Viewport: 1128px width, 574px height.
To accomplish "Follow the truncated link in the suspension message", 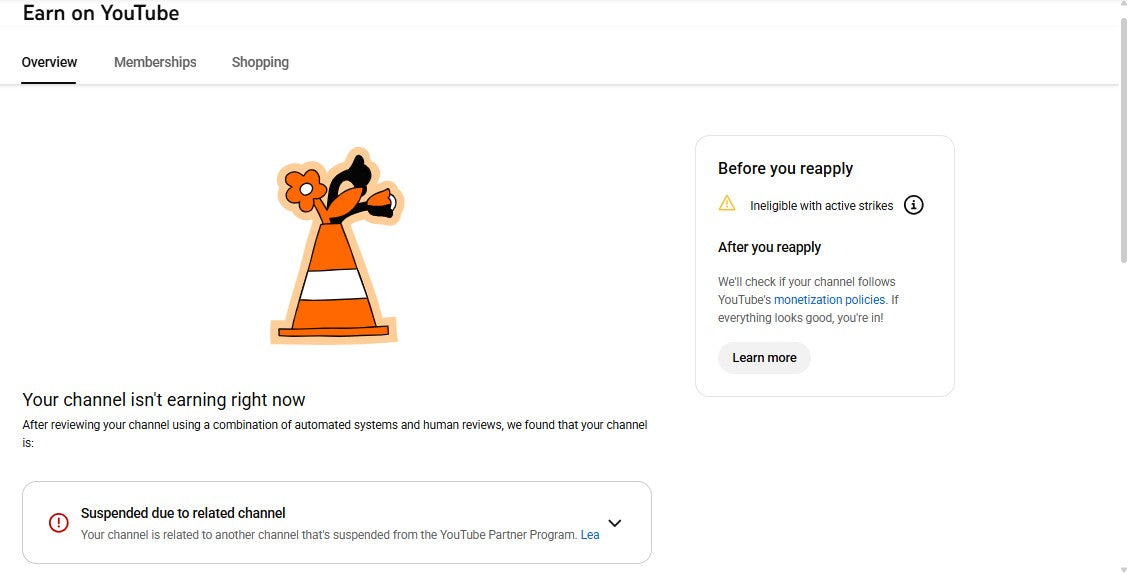I will click(590, 535).
